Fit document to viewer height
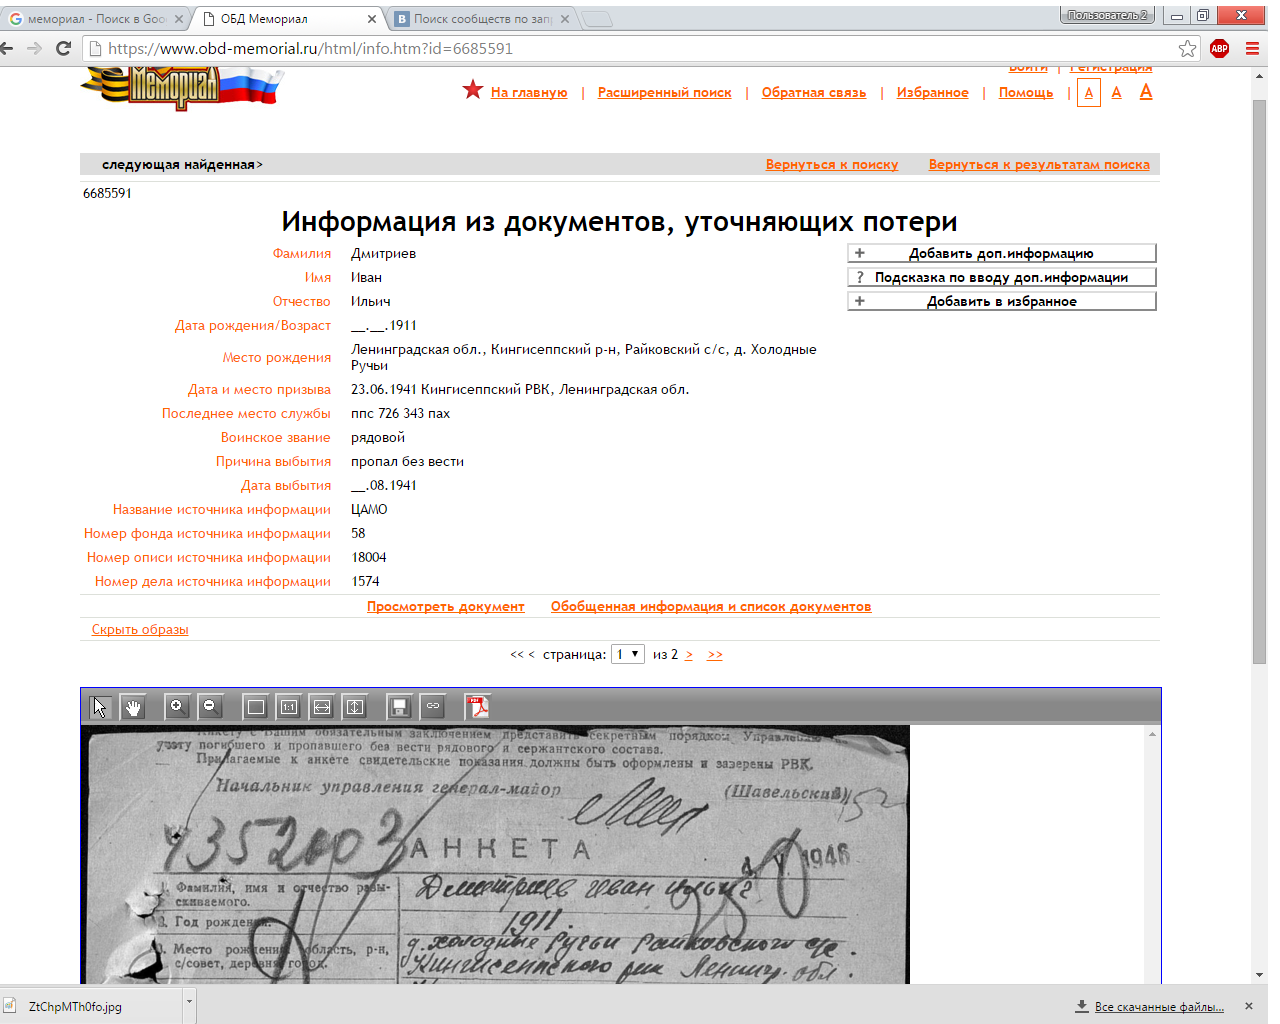The image size is (1280, 1024). [355, 707]
